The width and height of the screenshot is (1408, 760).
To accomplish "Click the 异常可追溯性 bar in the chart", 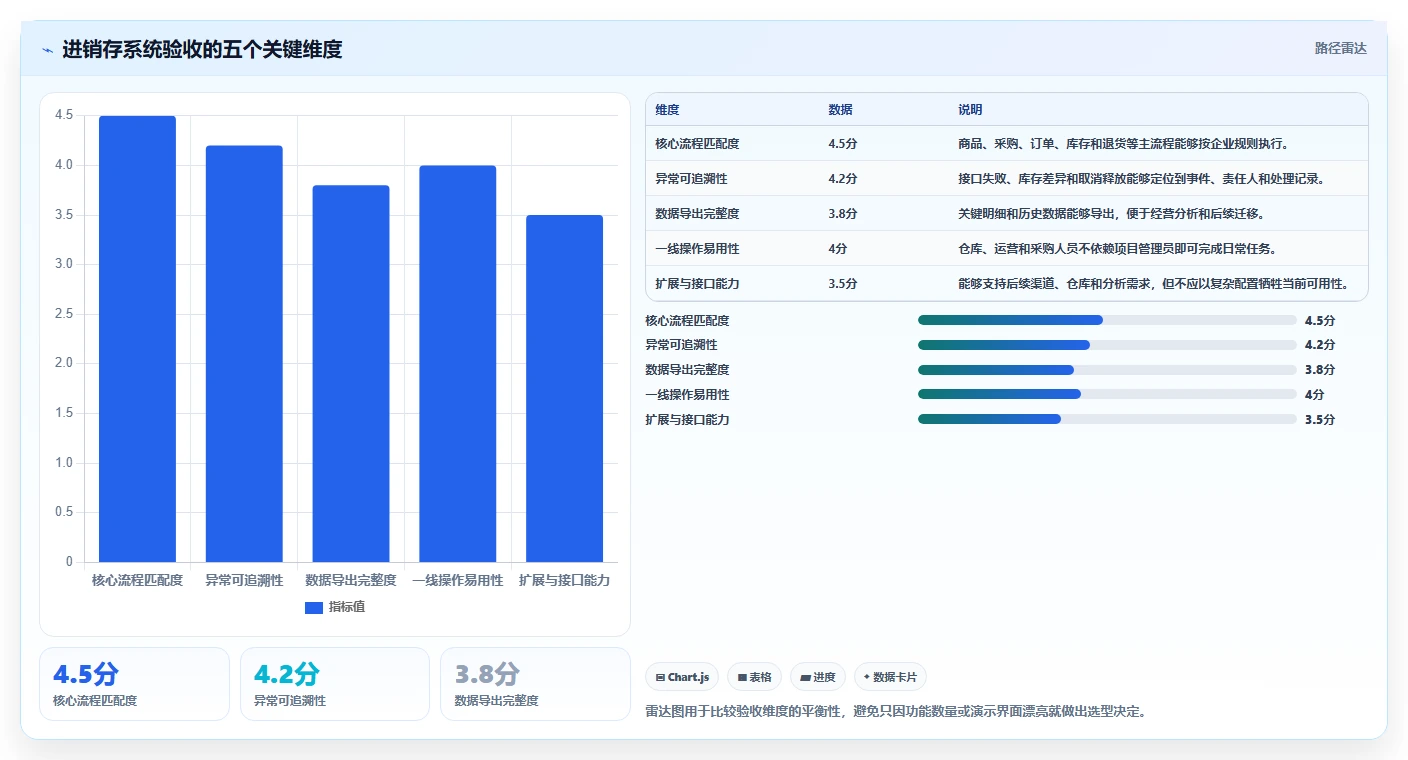I will tap(244, 354).
